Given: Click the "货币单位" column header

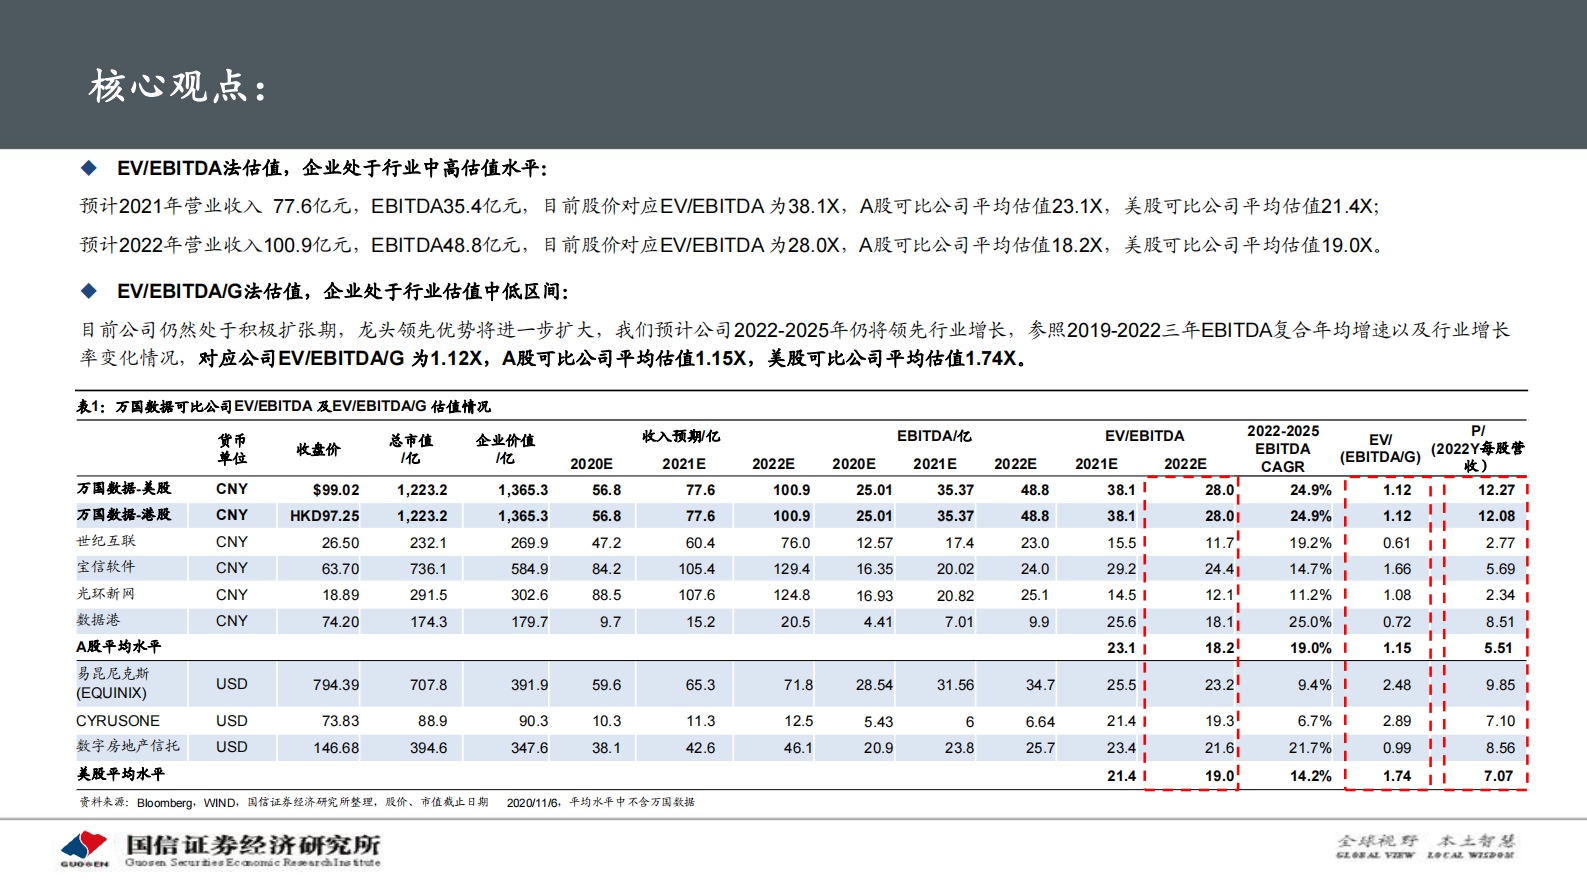Looking at the screenshot, I should click(x=232, y=449).
